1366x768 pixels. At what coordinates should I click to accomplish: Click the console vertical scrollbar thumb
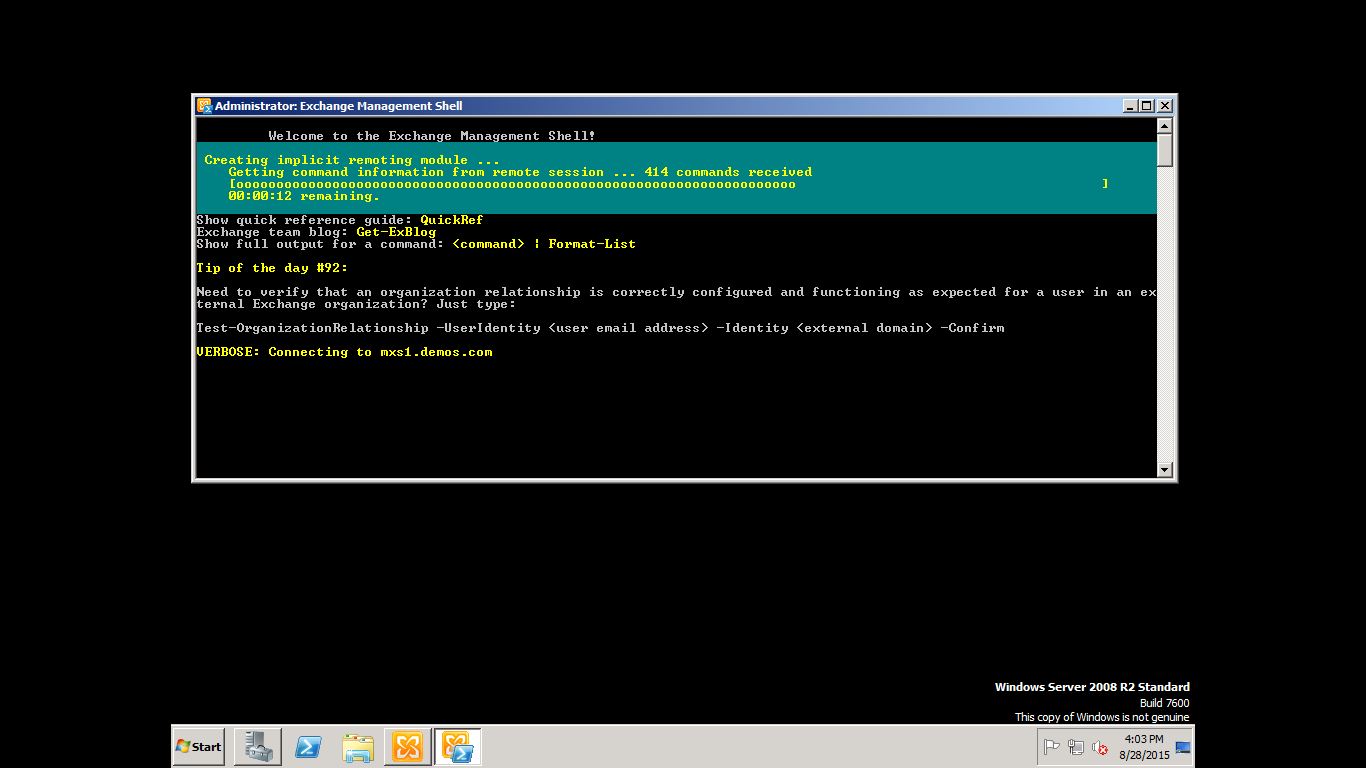1164,150
